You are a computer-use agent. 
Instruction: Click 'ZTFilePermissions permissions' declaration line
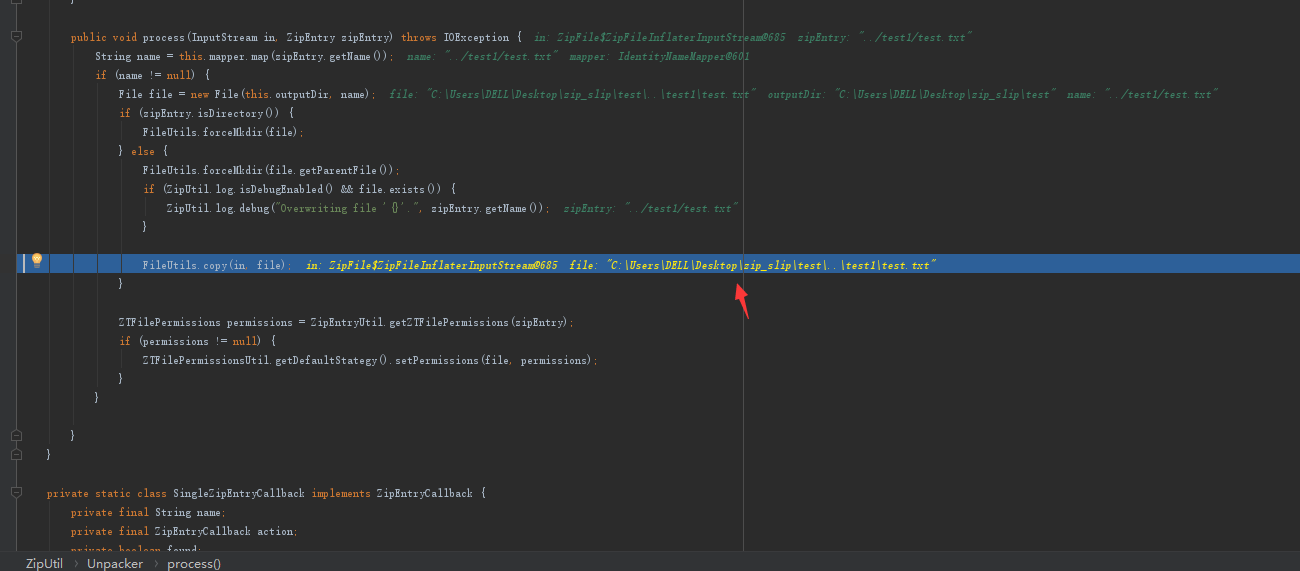point(346,322)
